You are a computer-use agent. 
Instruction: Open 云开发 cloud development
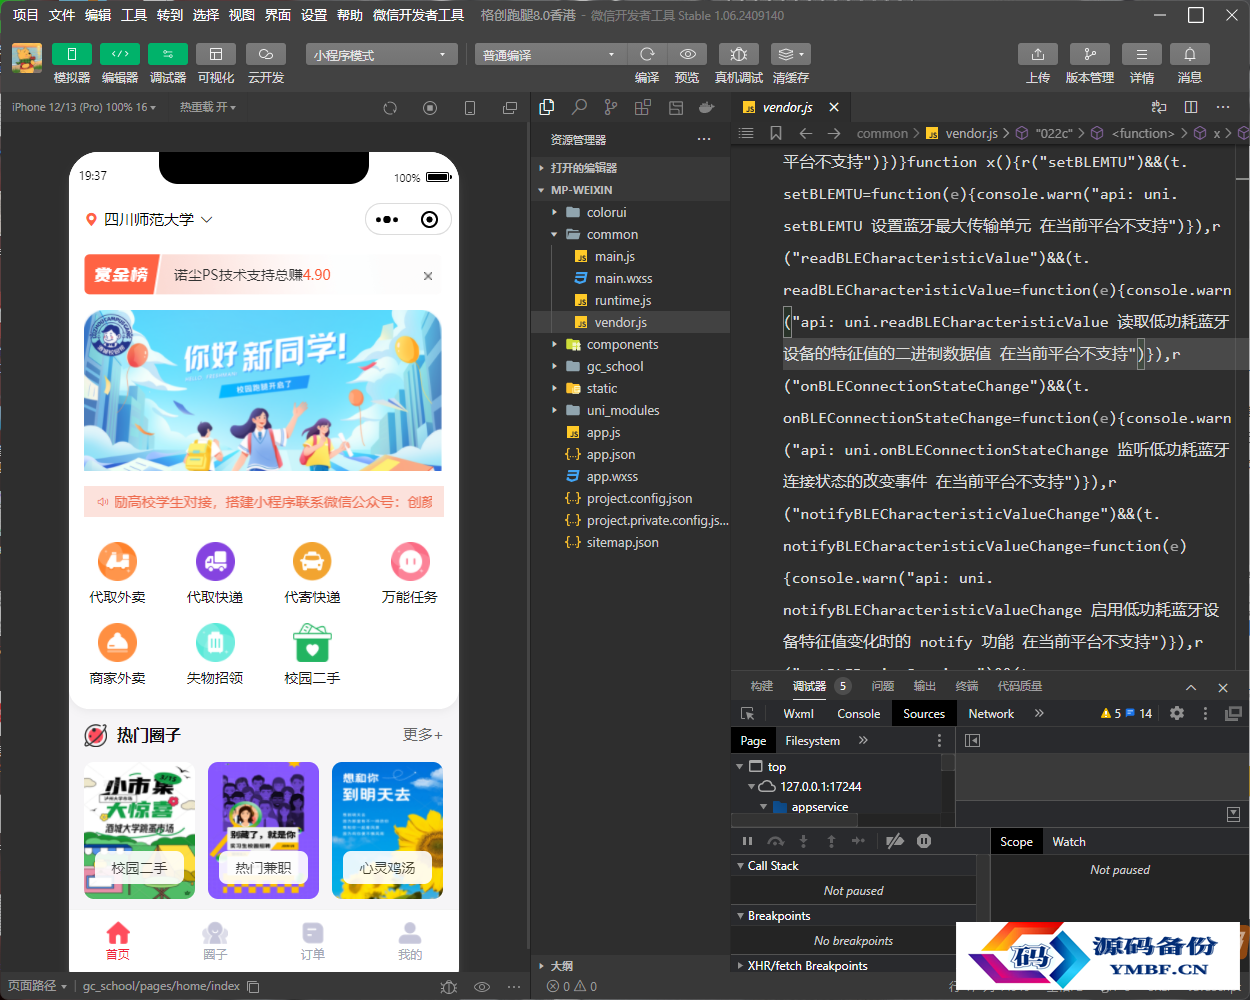(265, 54)
